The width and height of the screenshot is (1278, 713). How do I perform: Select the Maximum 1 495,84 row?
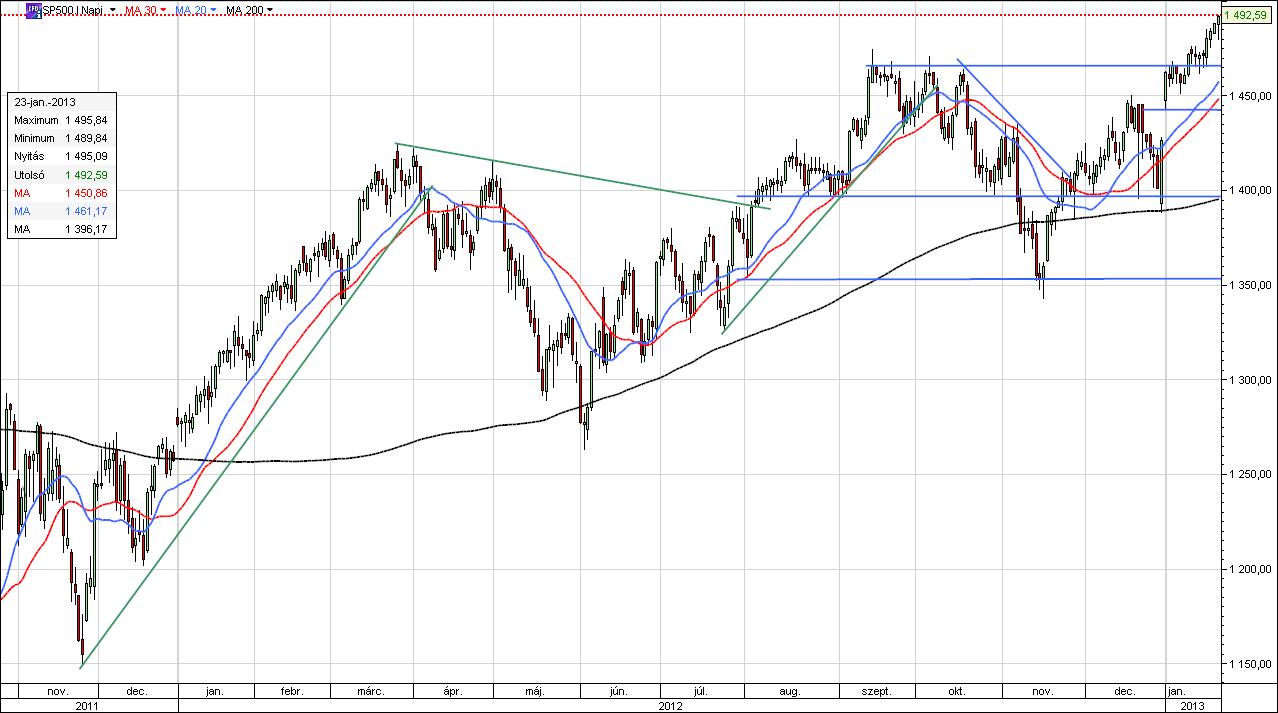(x=60, y=119)
